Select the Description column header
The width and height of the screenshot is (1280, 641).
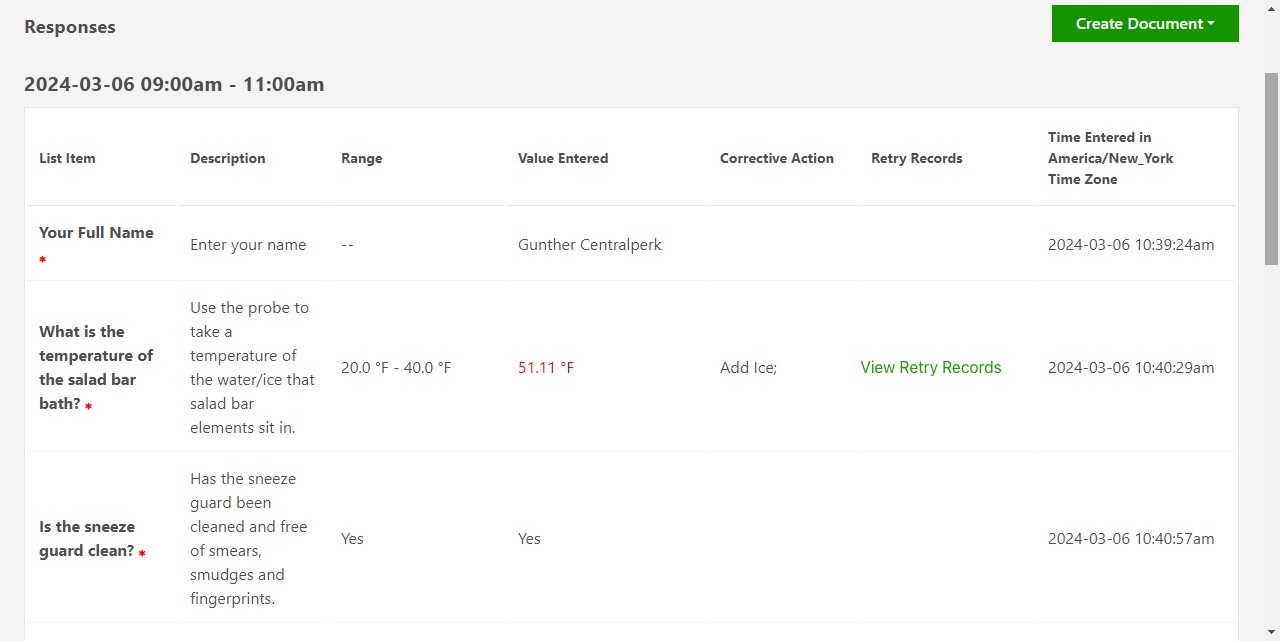[x=227, y=158]
